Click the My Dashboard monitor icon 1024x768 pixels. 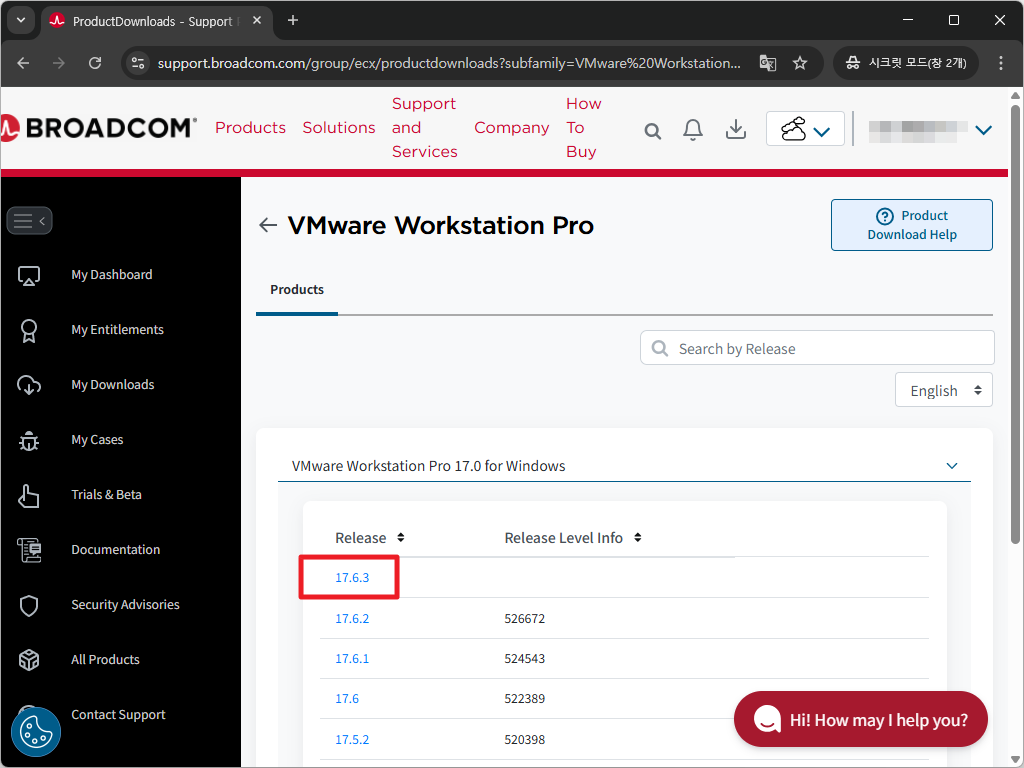coord(29,276)
